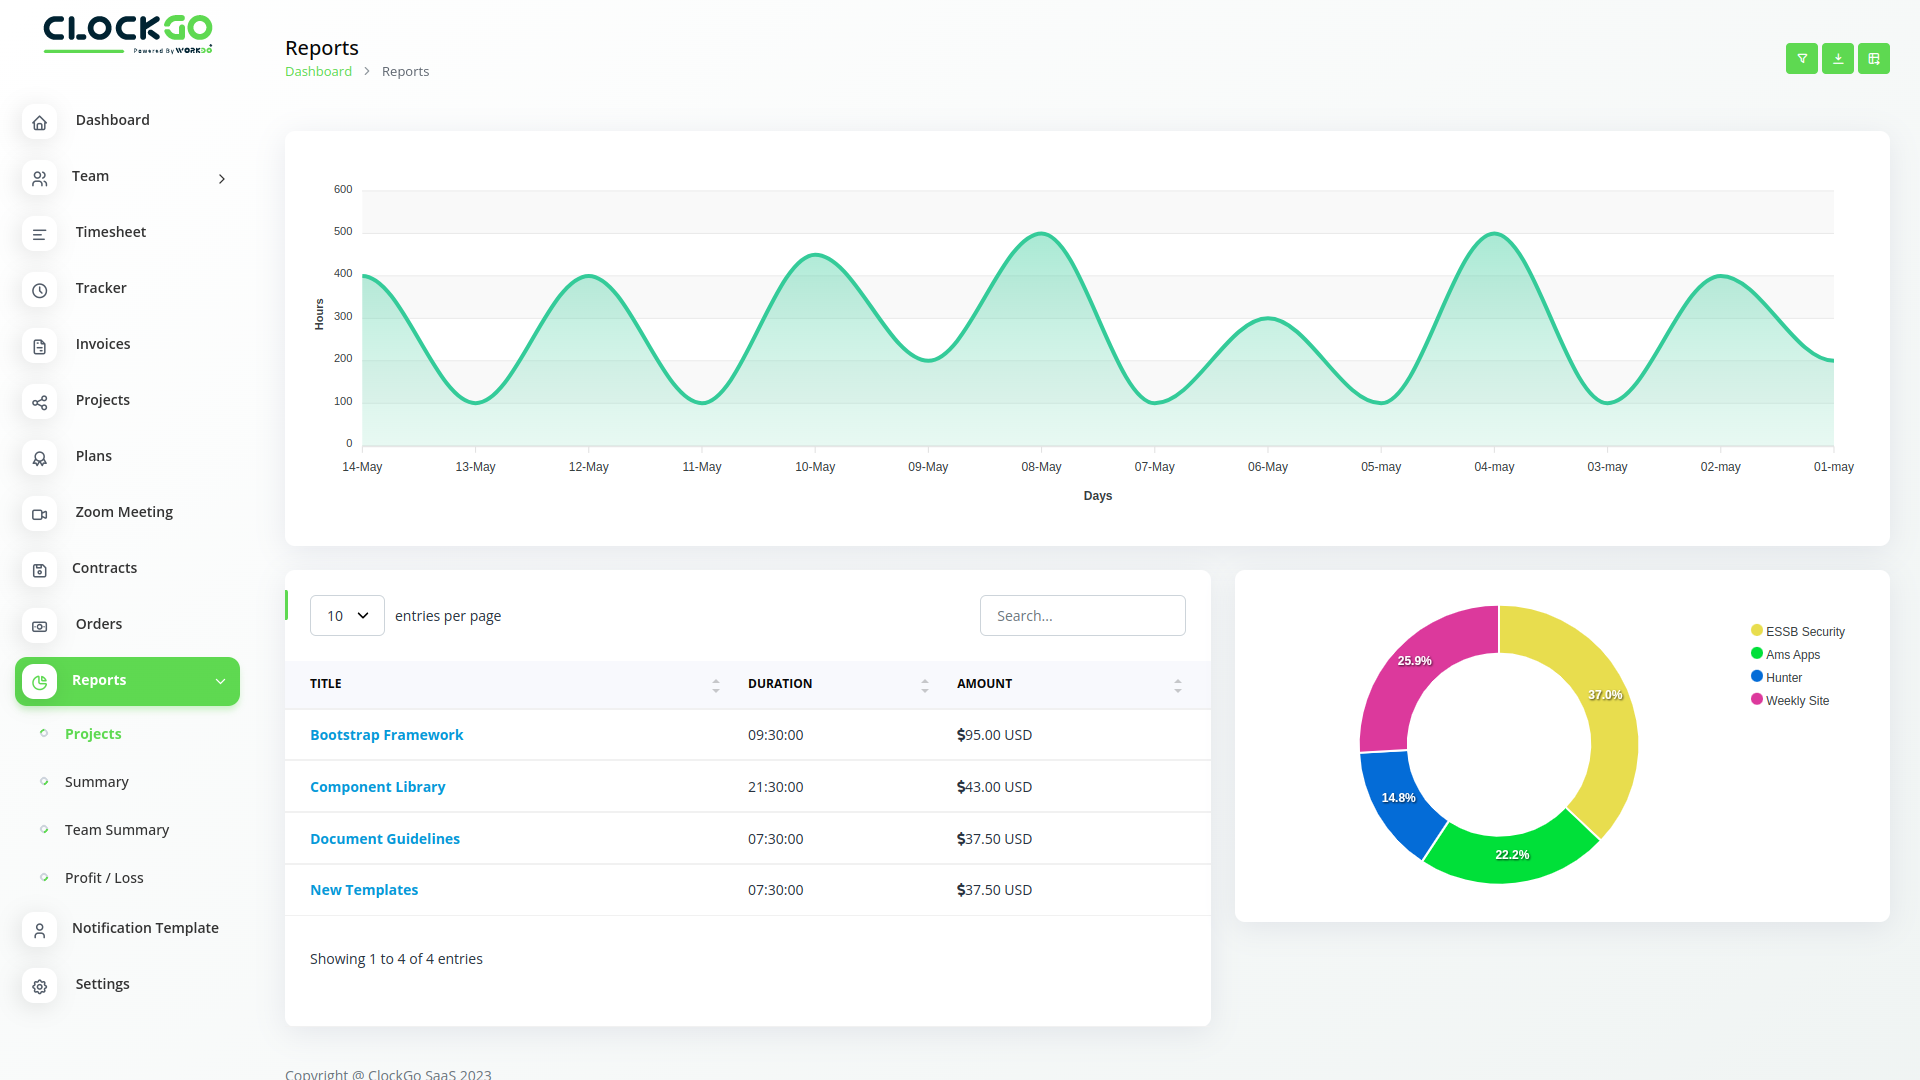Collapse the Reports menu section
1920x1080 pixels.
(x=220, y=681)
